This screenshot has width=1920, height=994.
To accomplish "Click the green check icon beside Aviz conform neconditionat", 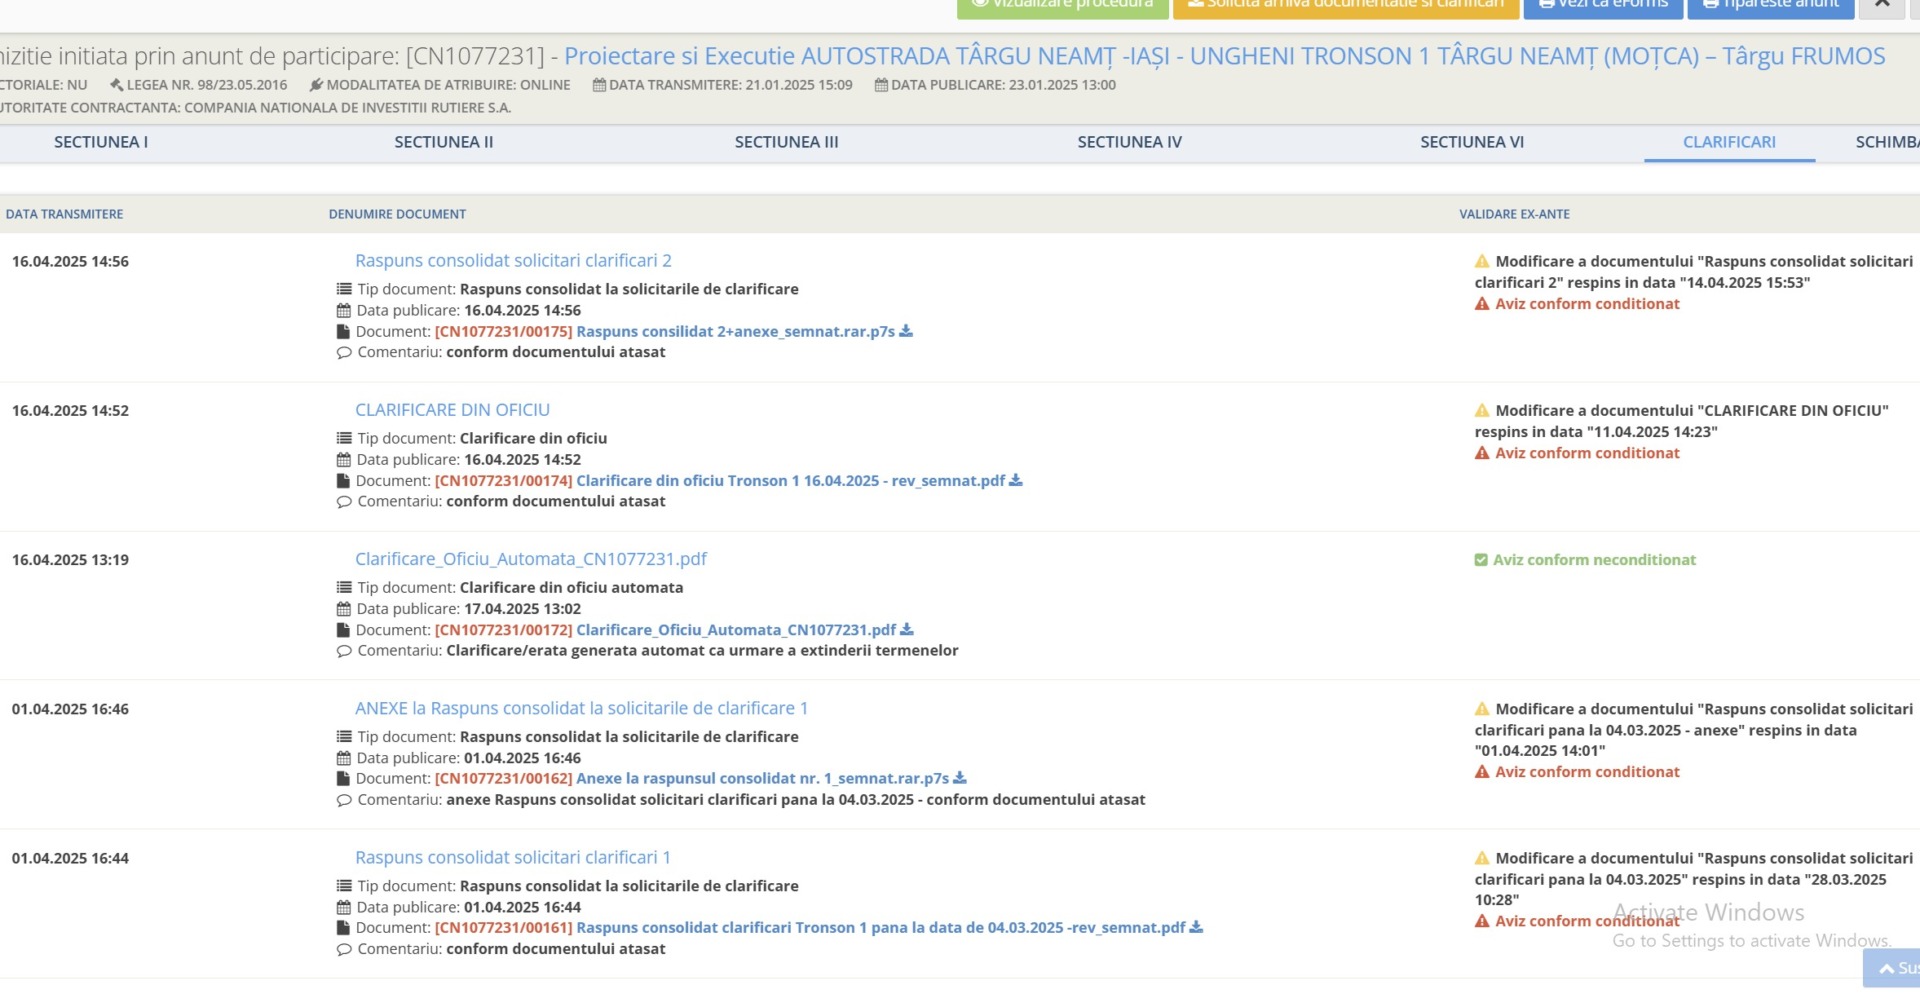I will tap(1481, 560).
